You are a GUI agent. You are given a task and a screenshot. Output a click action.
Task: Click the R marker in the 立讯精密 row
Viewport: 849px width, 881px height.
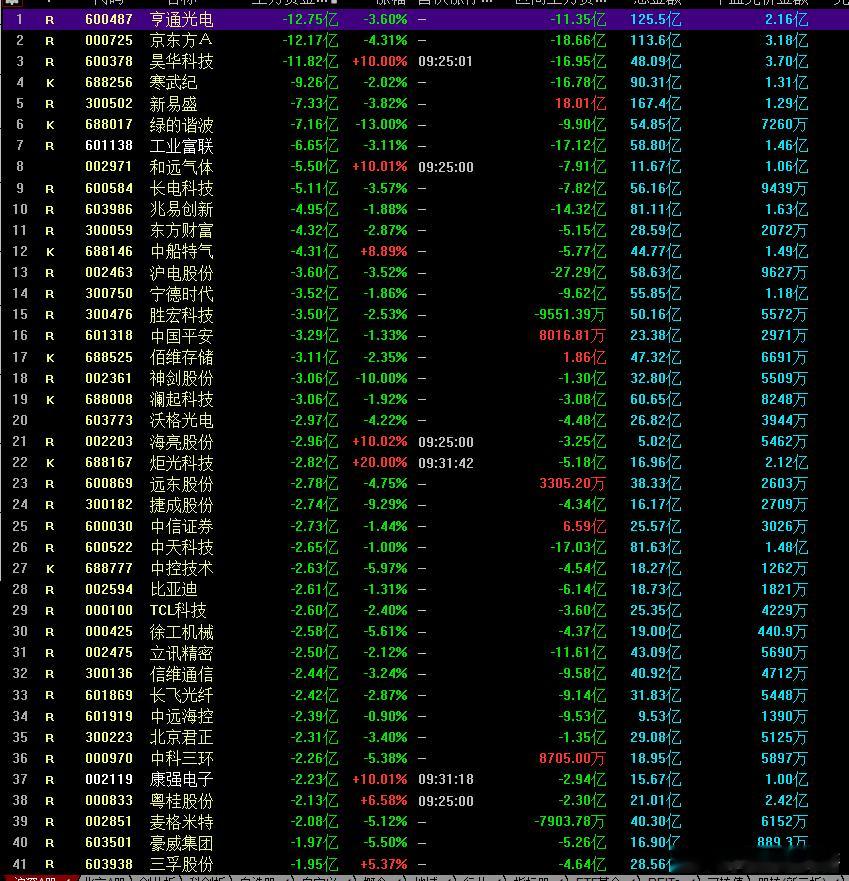(49, 653)
